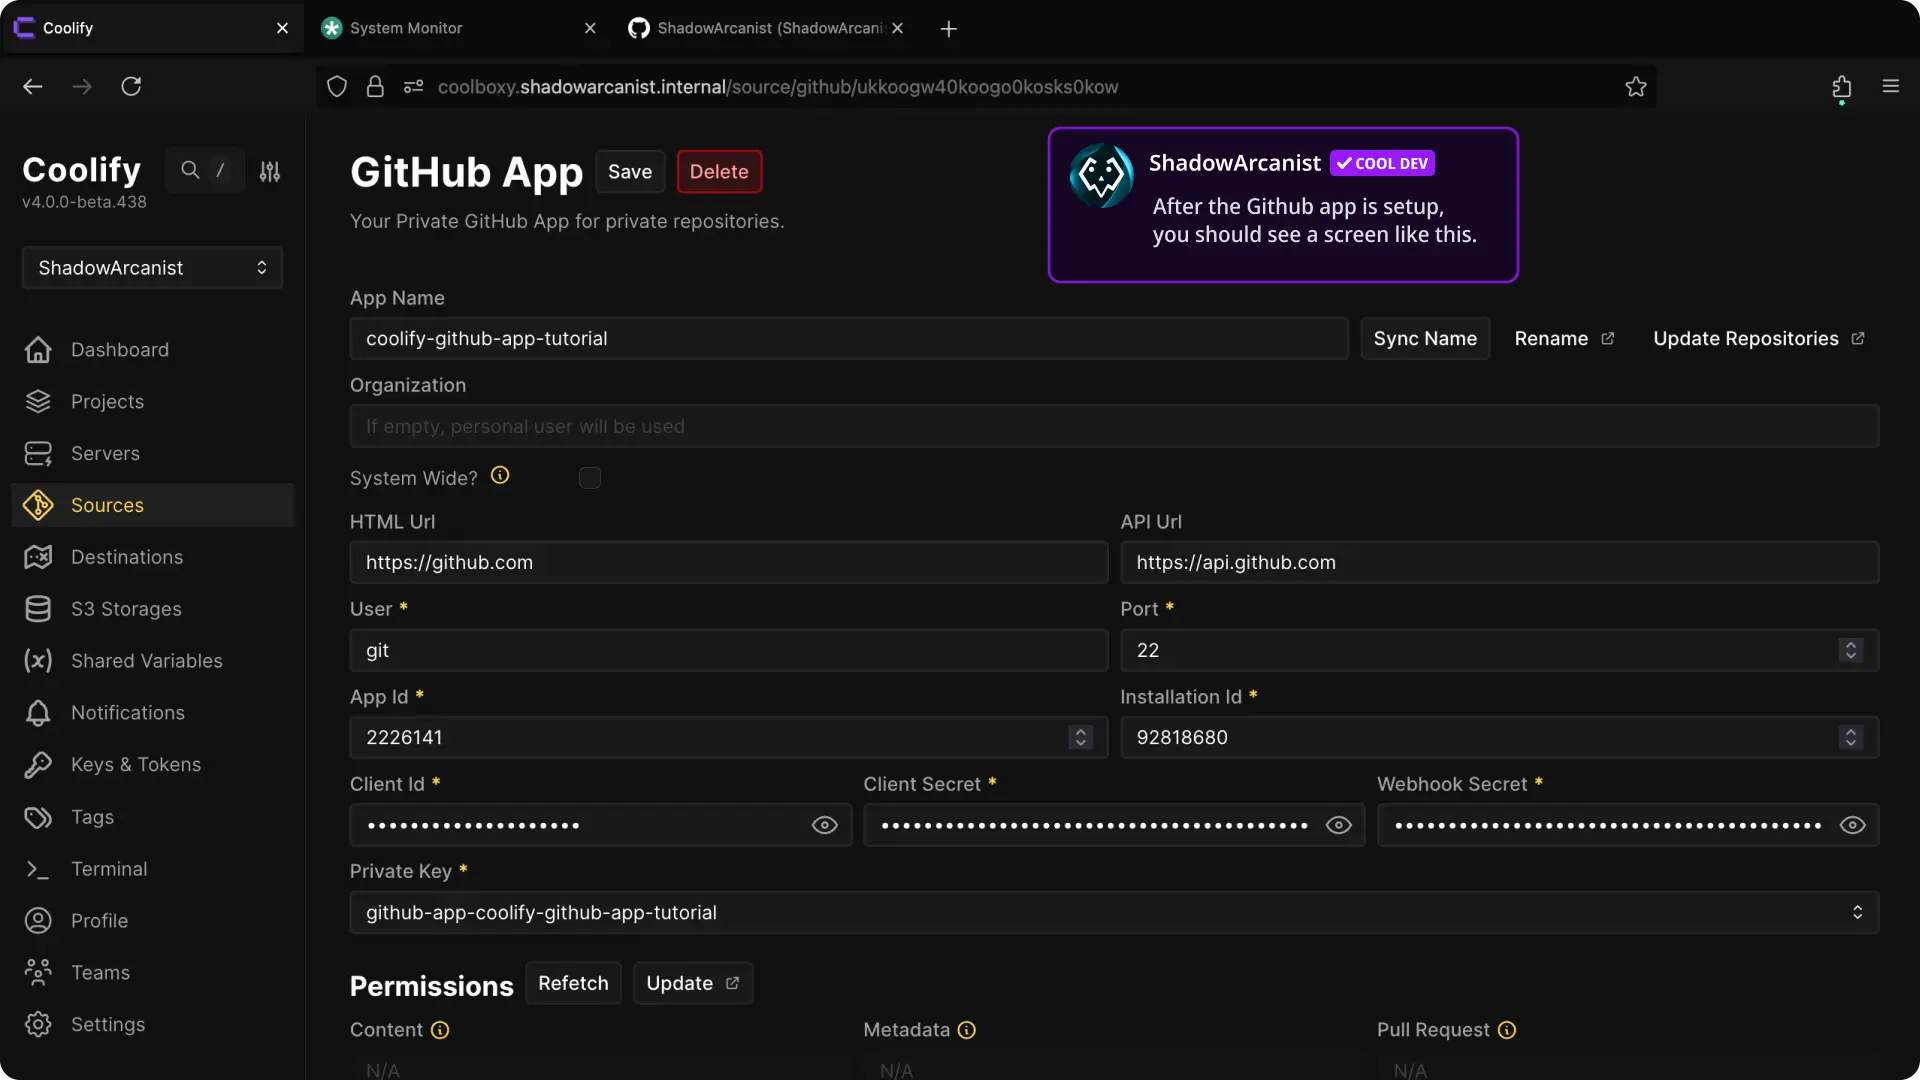Click the red Delete button
1920x1080 pixels.
pos(719,172)
